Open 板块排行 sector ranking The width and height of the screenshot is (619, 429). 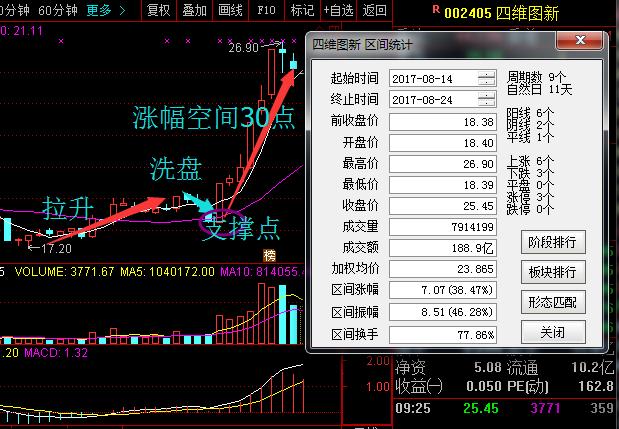(x=552, y=272)
